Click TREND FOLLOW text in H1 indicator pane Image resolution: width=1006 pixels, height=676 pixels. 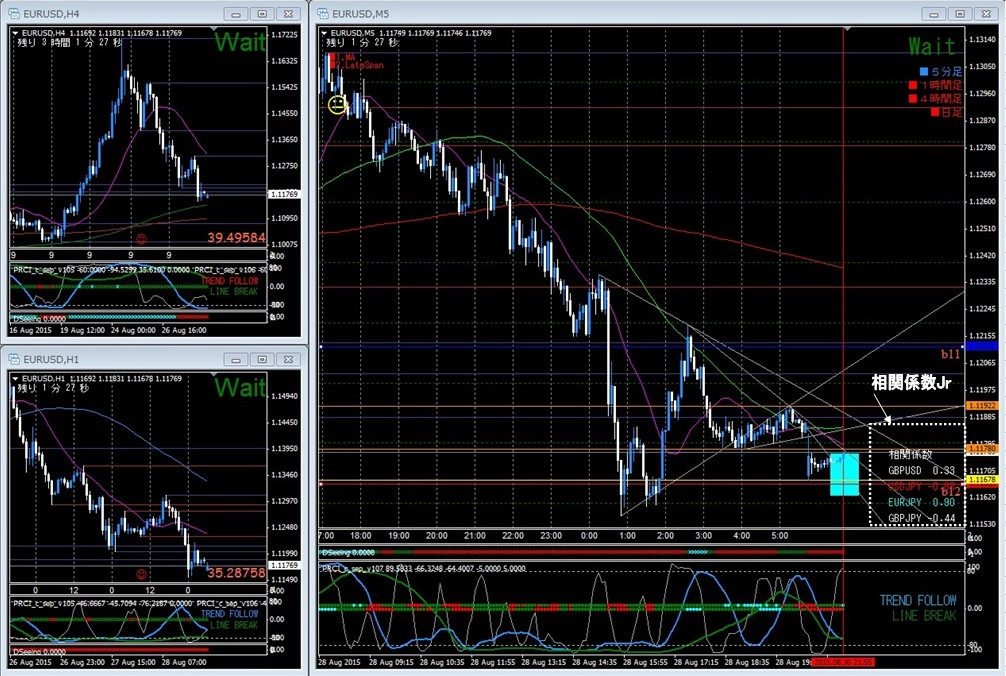229,614
